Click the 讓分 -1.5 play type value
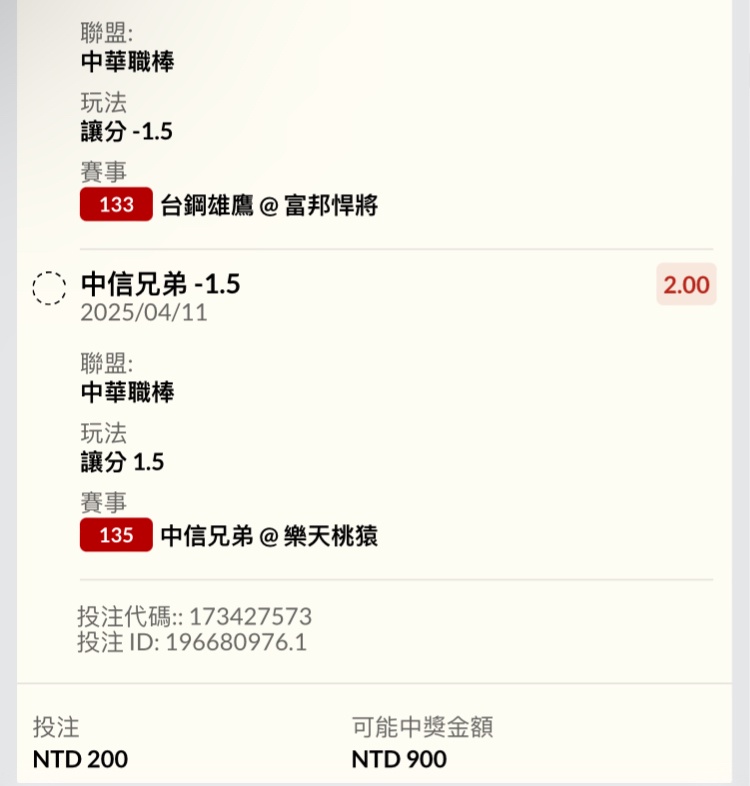Image resolution: width=750 pixels, height=786 pixels. point(127,132)
